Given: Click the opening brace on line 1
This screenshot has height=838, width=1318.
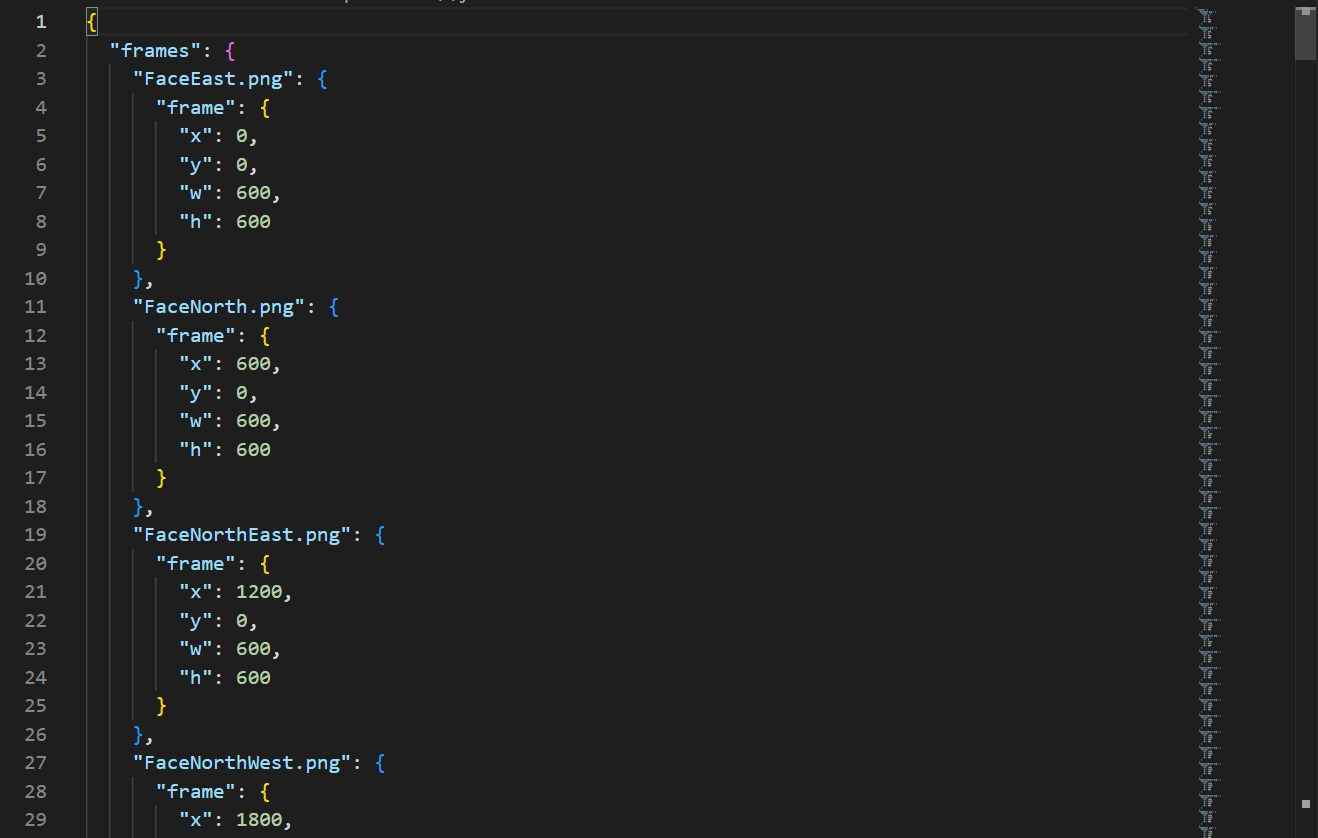Looking at the screenshot, I should click(x=92, y=22).
